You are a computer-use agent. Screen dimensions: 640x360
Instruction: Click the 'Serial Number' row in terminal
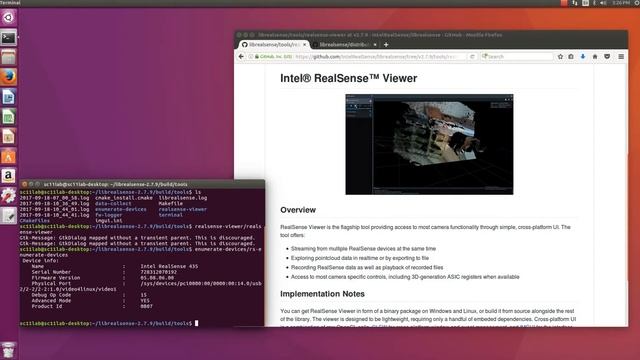coord(104,272)
